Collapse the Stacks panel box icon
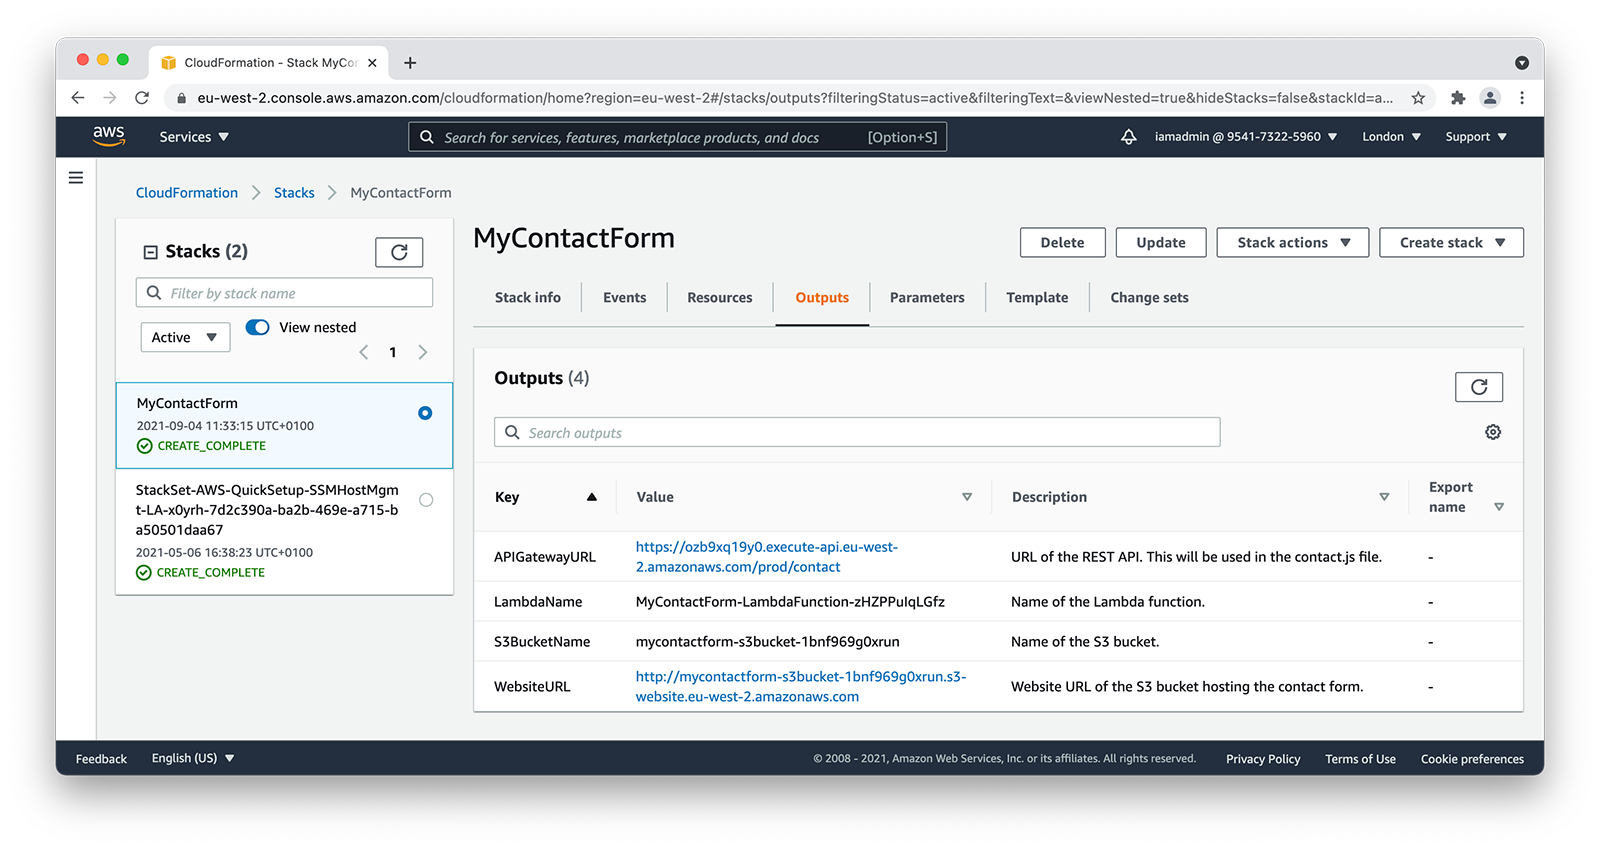 pyautogui.click(x=151, y=252)
